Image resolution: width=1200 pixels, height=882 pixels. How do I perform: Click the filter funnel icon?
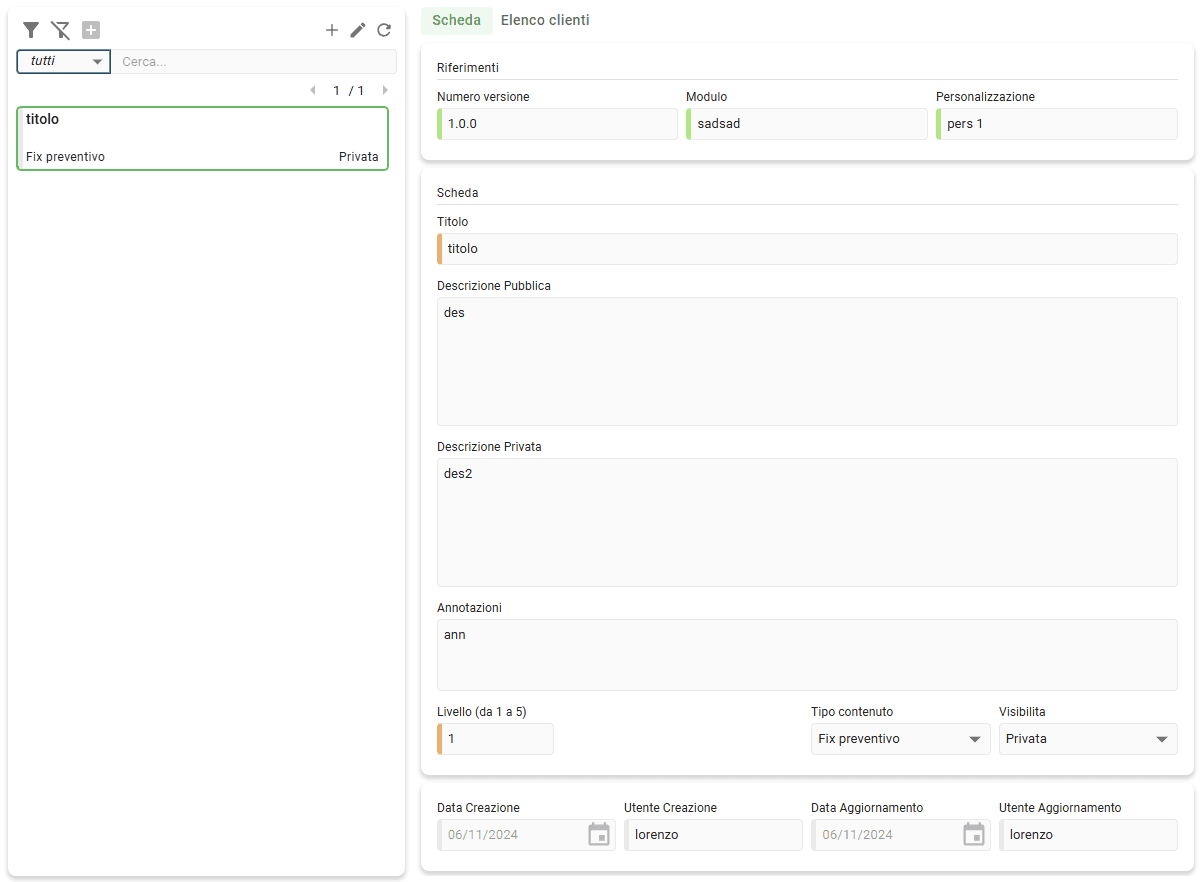pyautogui.click(x=31, y=30)
